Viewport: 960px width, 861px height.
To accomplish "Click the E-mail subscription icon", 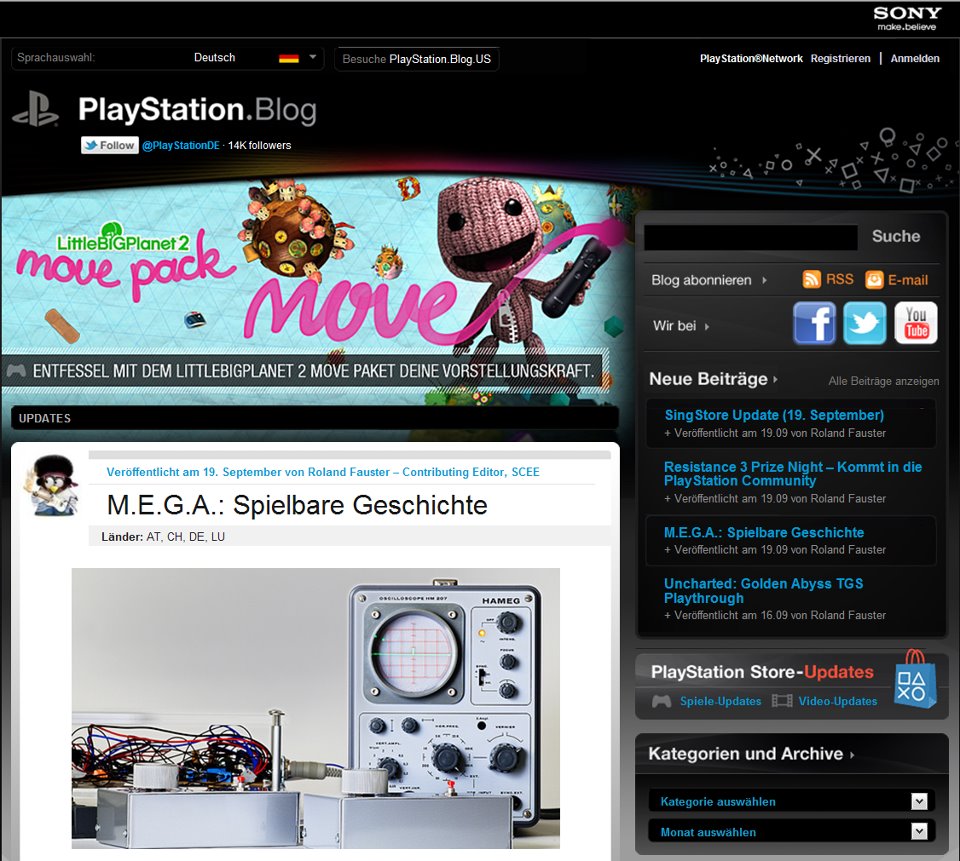I will 874,280.
